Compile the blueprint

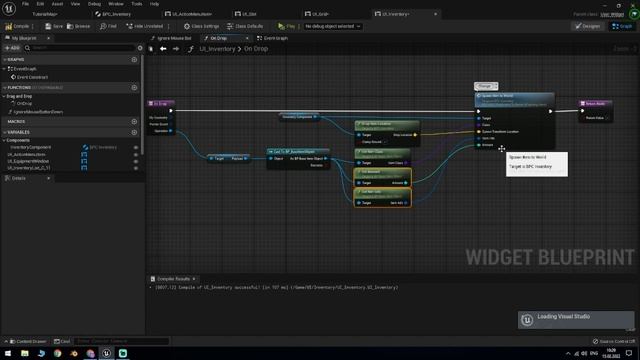(x=17, y=26)
